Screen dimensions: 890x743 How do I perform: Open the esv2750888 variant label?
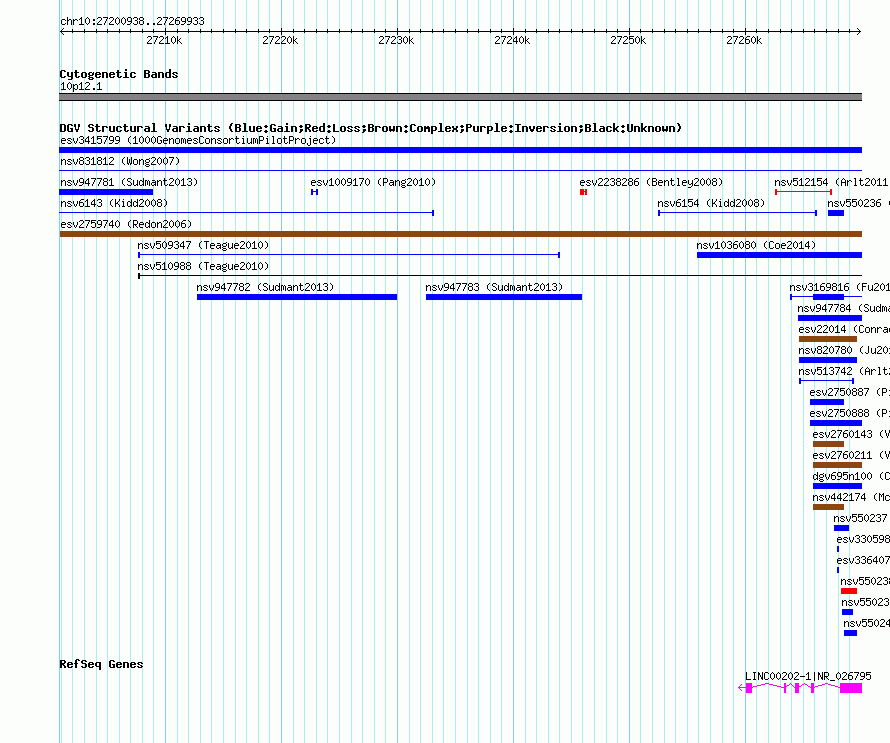coord(850,413)
